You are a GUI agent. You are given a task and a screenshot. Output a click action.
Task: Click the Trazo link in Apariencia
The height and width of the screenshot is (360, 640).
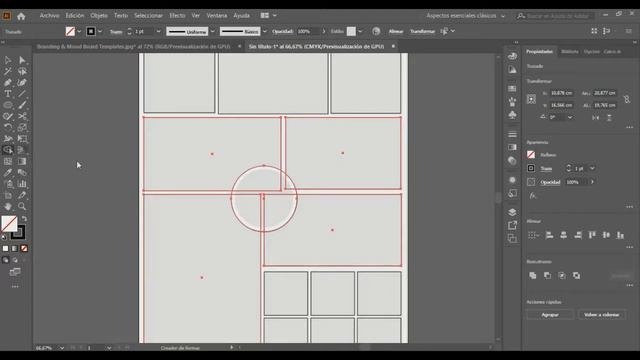[x=546, y=169]
